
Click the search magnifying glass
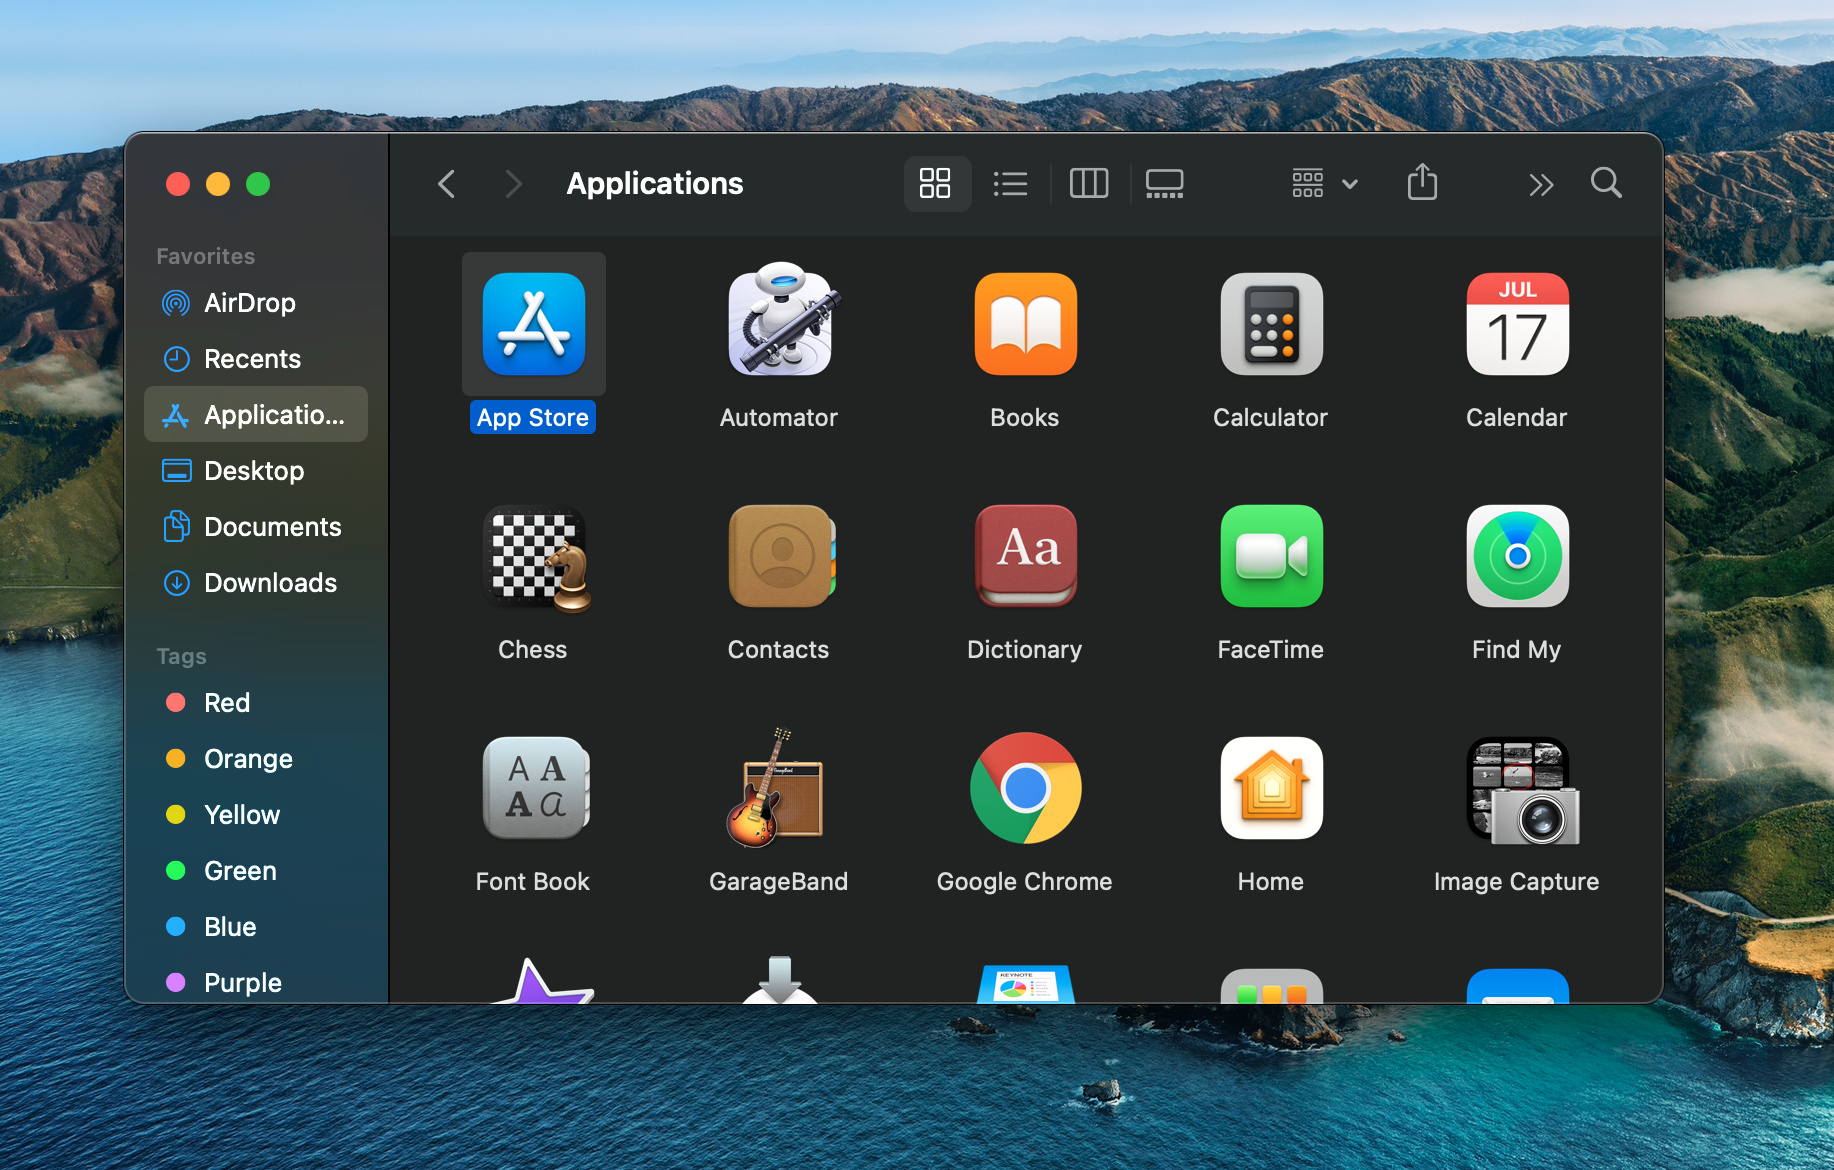(1606, 183)
